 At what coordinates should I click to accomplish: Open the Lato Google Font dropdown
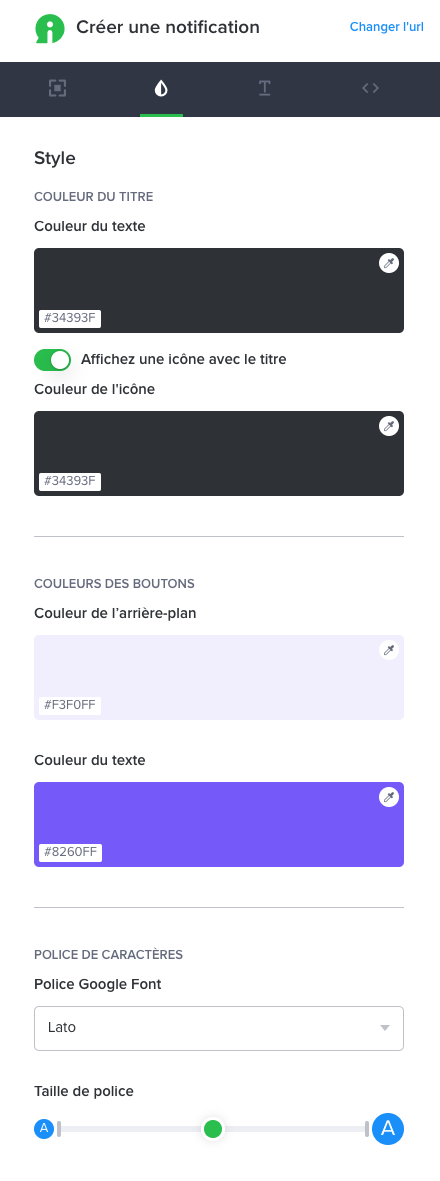pos(218,1028)
